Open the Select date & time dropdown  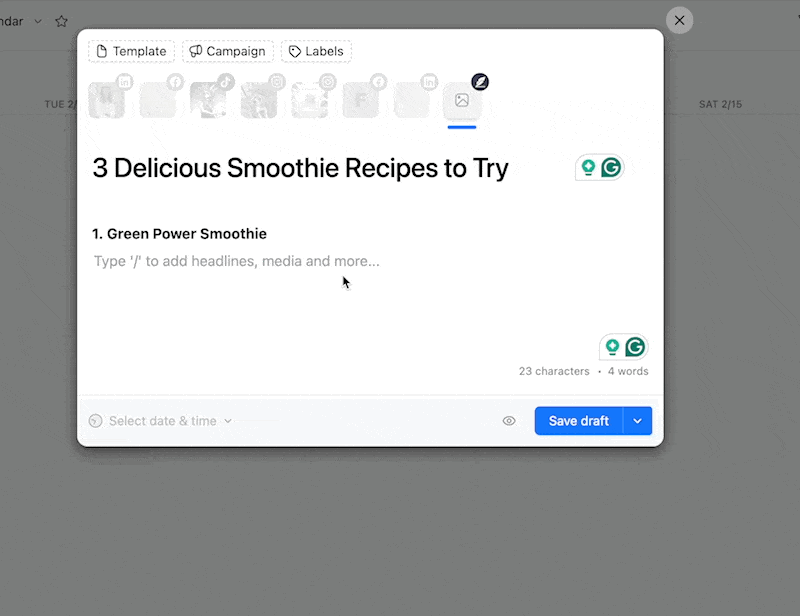click(x=161, y=421)
